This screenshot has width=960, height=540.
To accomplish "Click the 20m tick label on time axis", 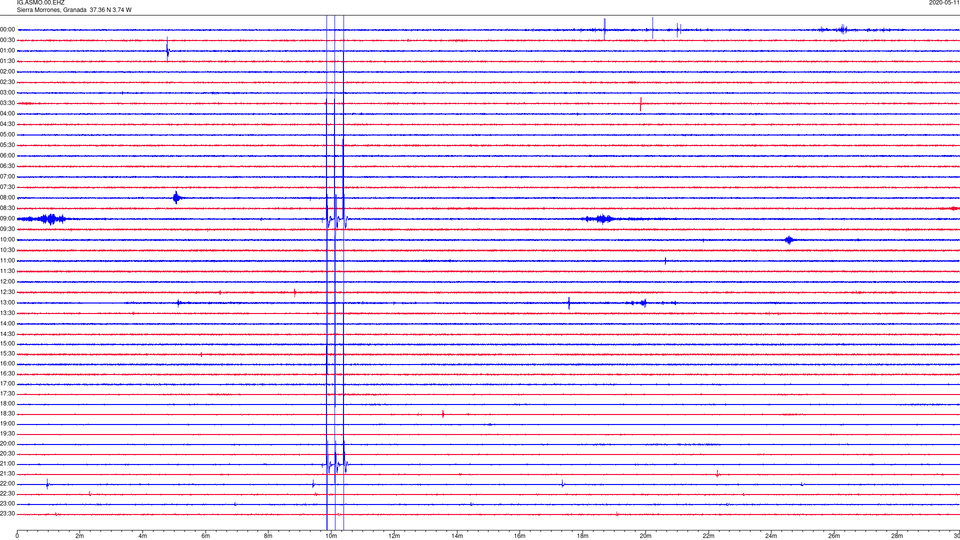I will [645, 536].
